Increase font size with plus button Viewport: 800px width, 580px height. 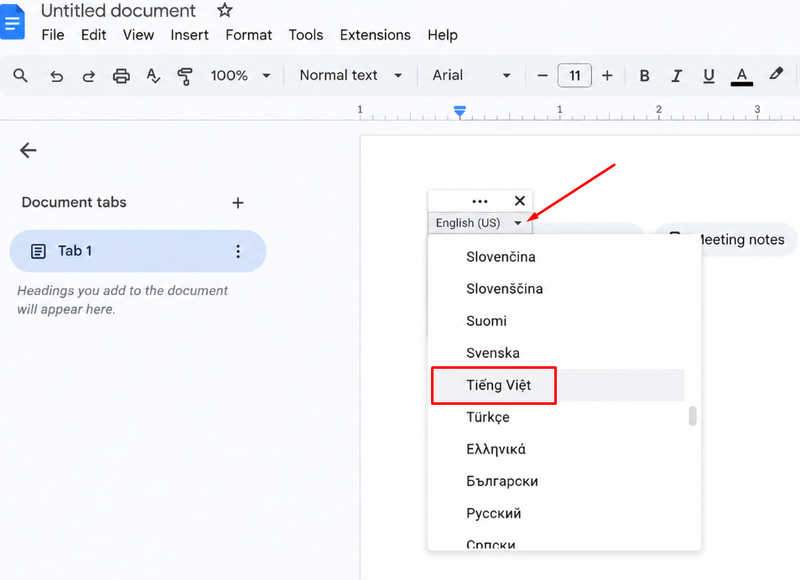[607, 76]
